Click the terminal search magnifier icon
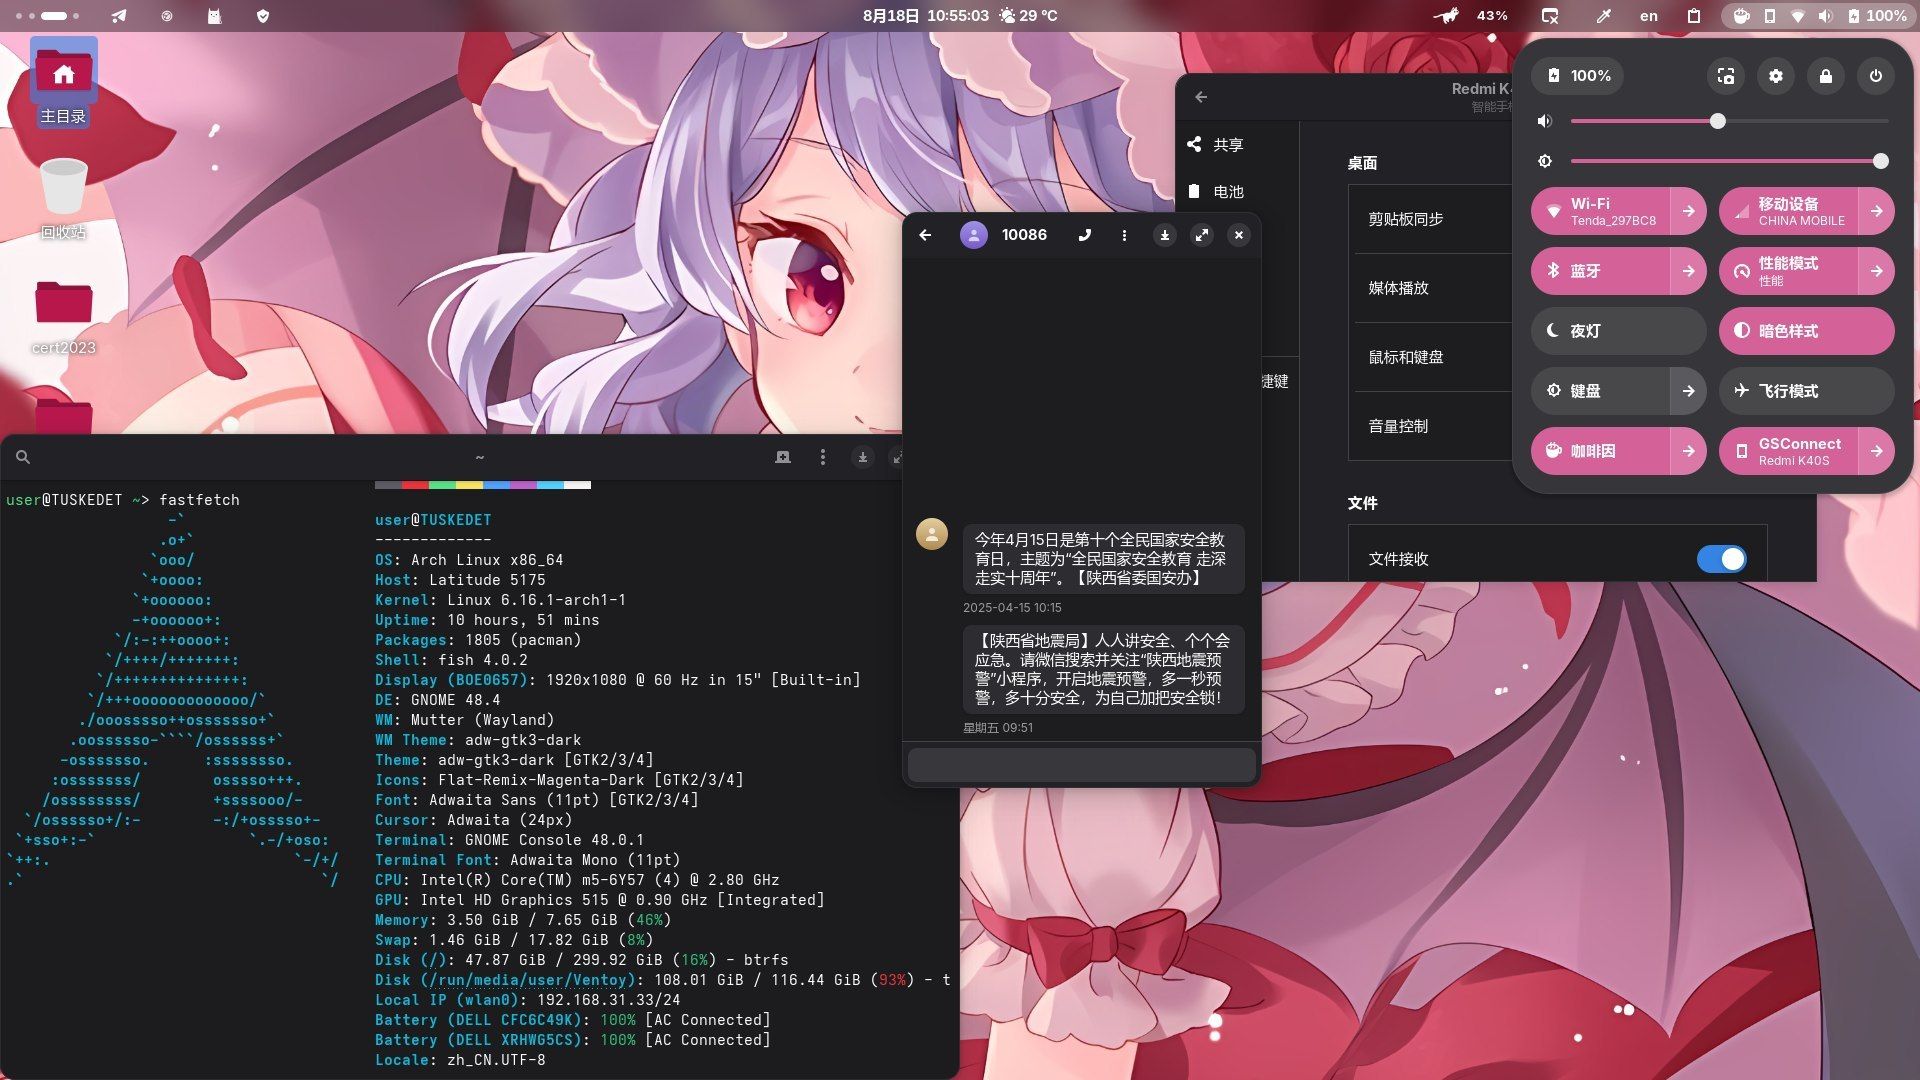Screen dimensions: 1920x1080 pos(23,457)
